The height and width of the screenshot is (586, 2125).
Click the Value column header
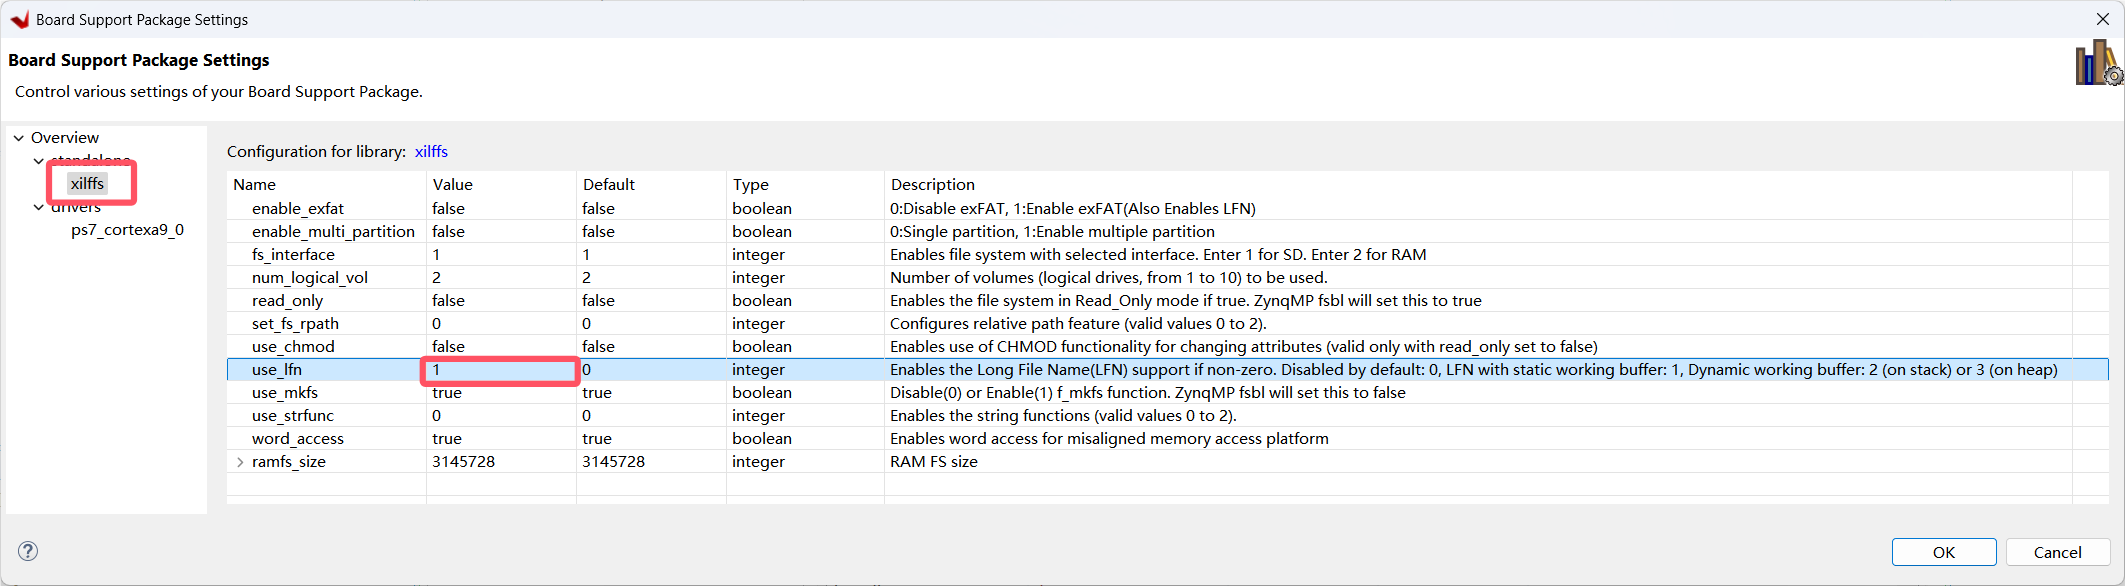point(501,184)
